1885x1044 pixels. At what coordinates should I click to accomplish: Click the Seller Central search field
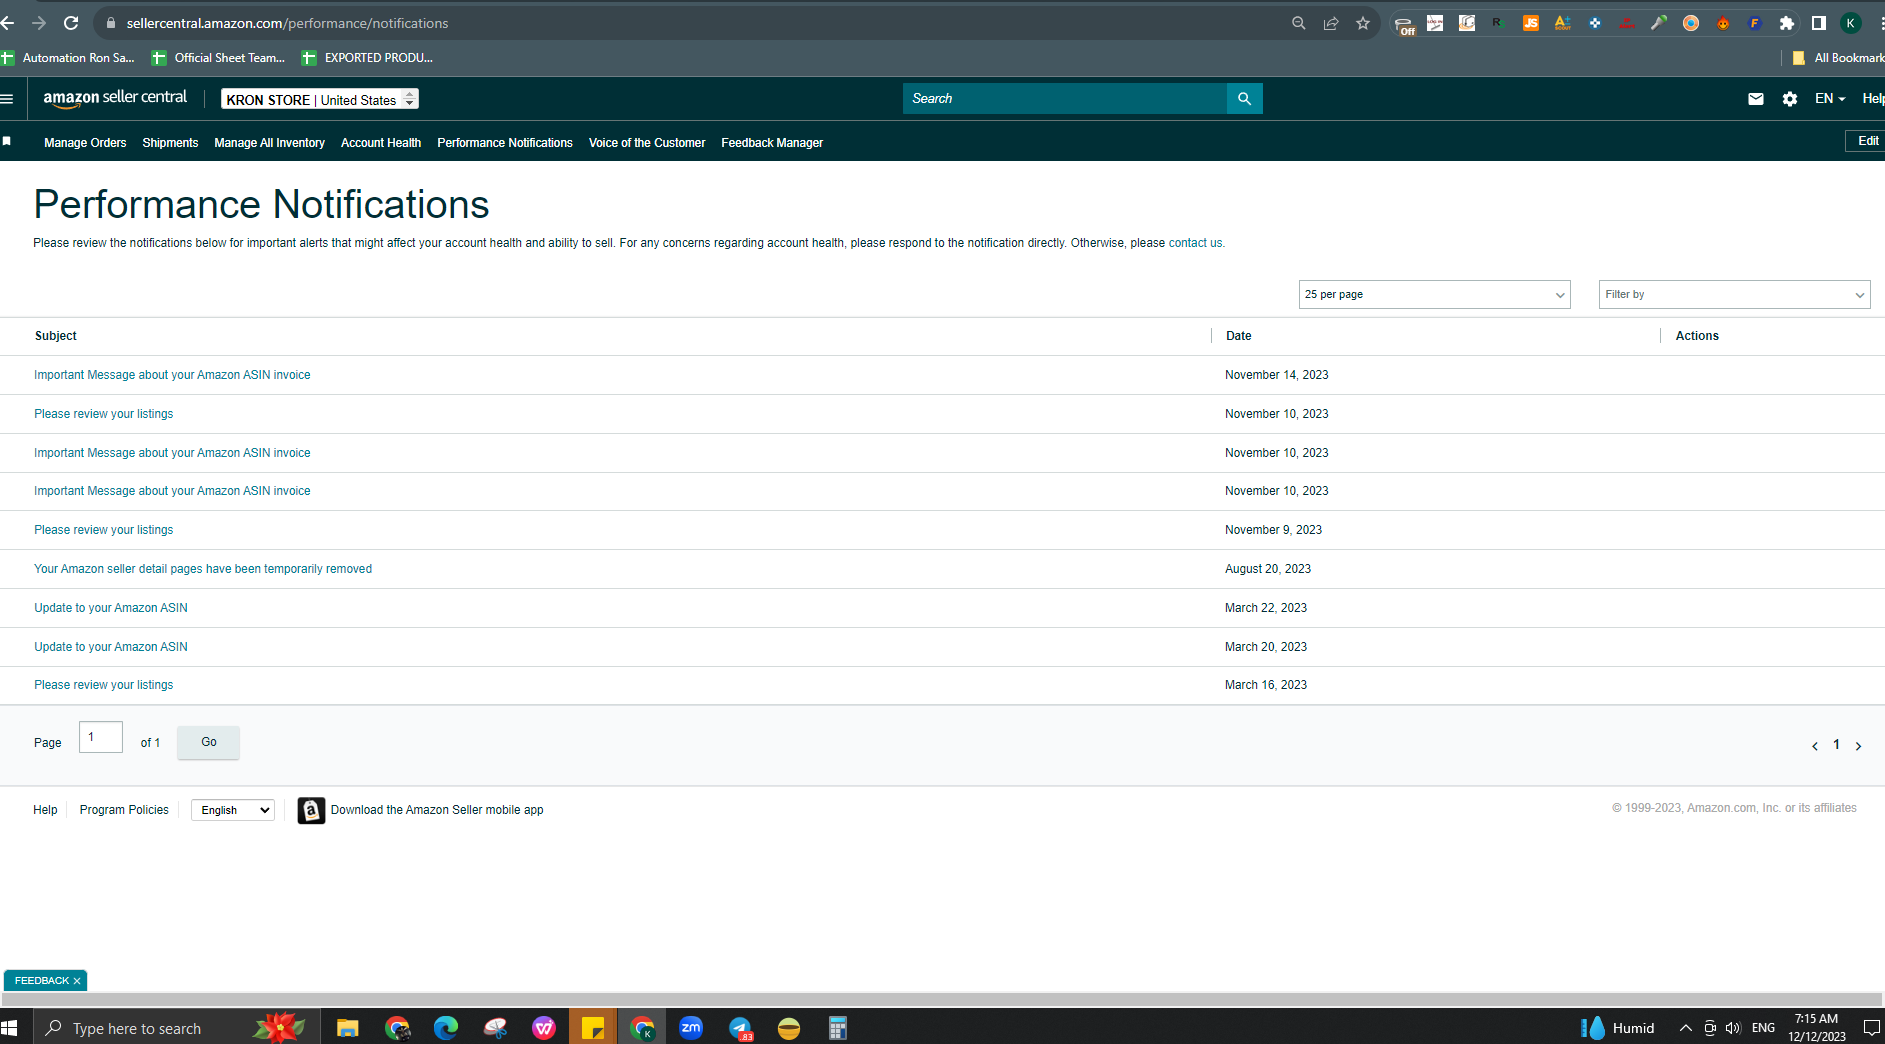(1065, 98)
